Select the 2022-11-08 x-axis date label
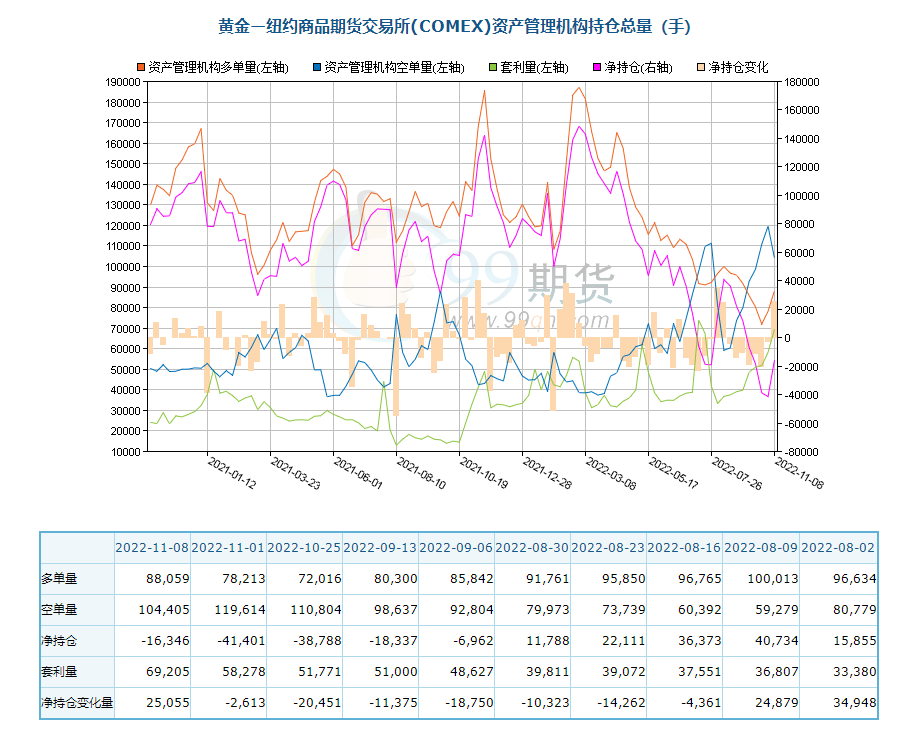The image size is (901, 746). point(799,473)
